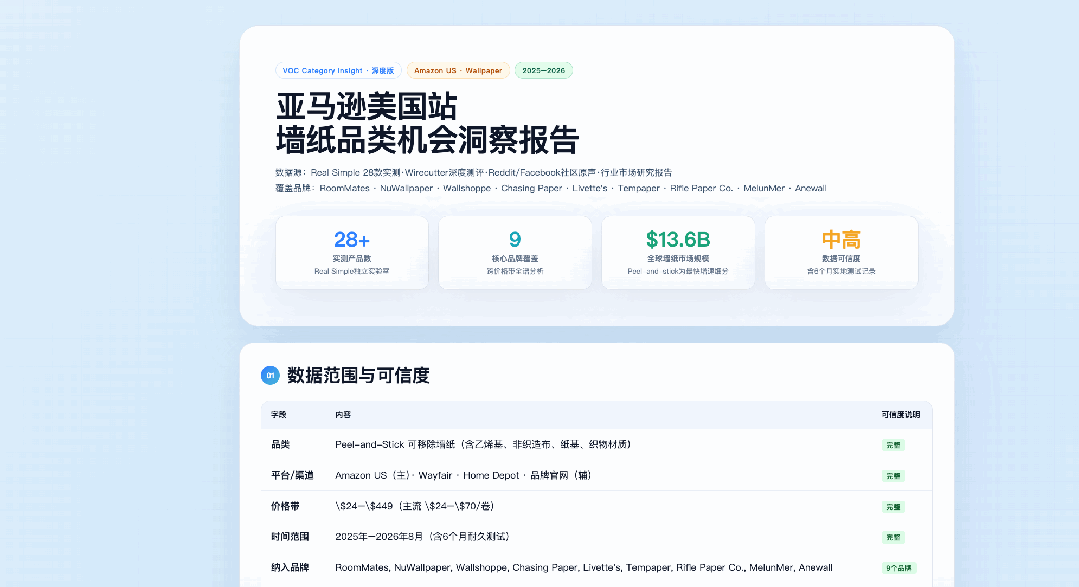Click the "VOC Category Insight" badge
The height and width of the screenshot is (587, 1079).
(338, 70)
